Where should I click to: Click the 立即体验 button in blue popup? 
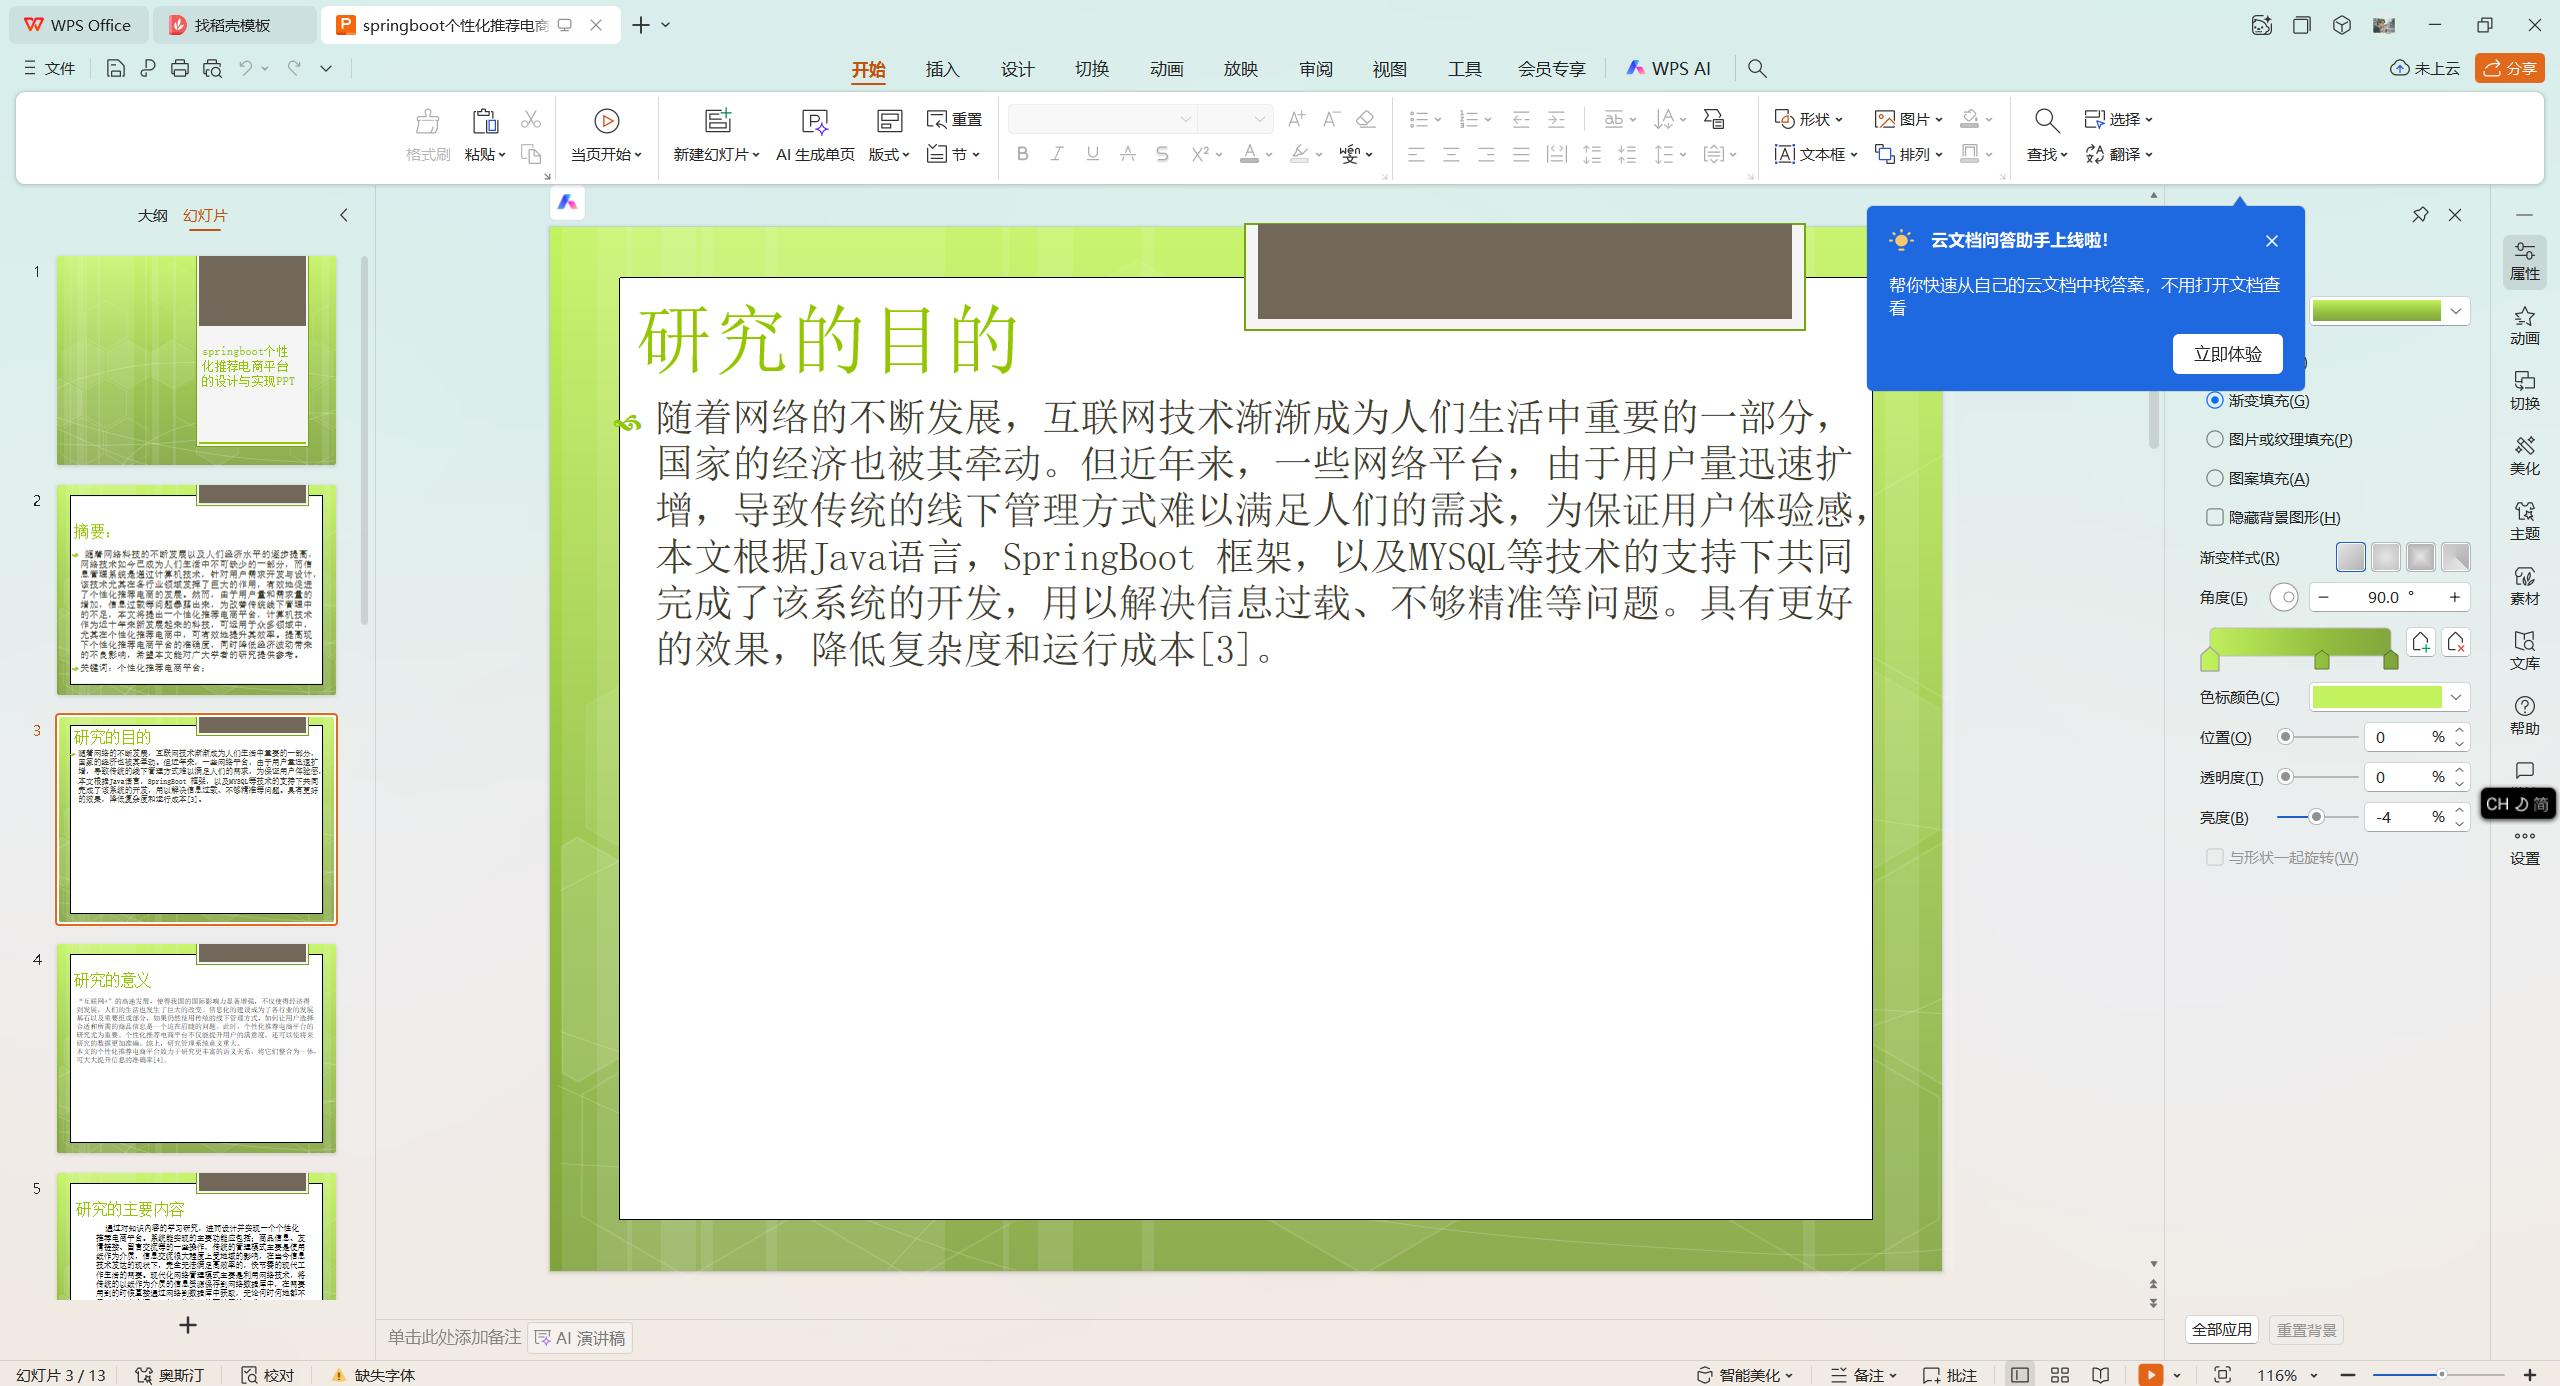pos(2227,353)
